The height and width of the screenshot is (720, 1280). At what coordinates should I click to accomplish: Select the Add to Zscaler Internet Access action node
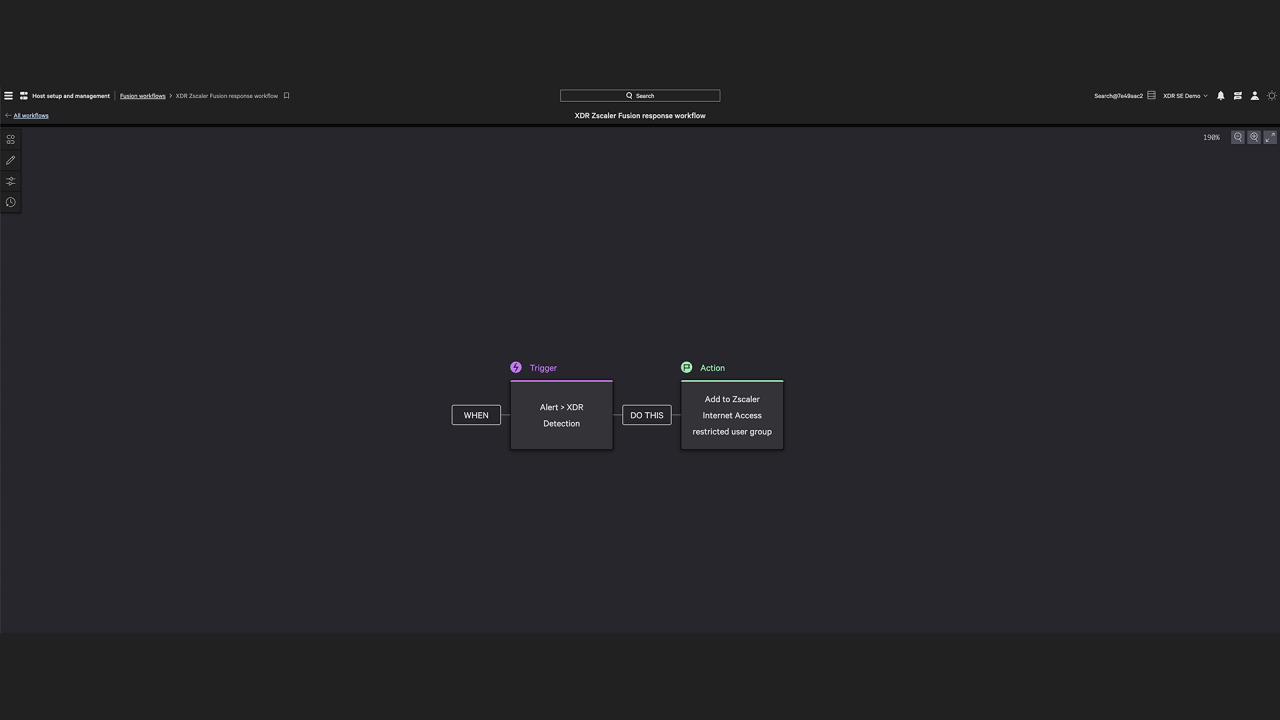pyautogui.click(x=732, y=415)
